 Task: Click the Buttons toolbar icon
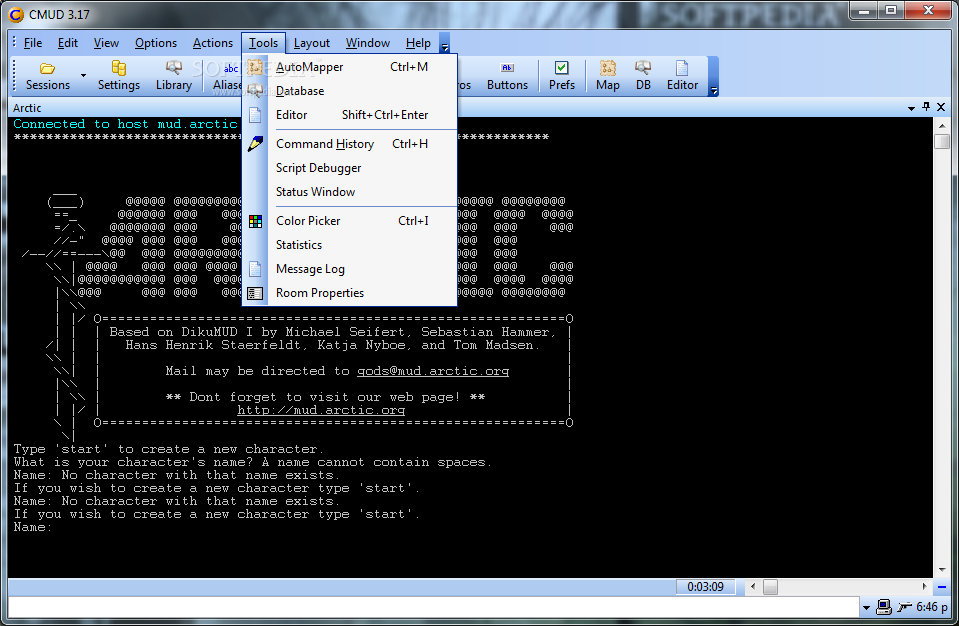point(507,76)
